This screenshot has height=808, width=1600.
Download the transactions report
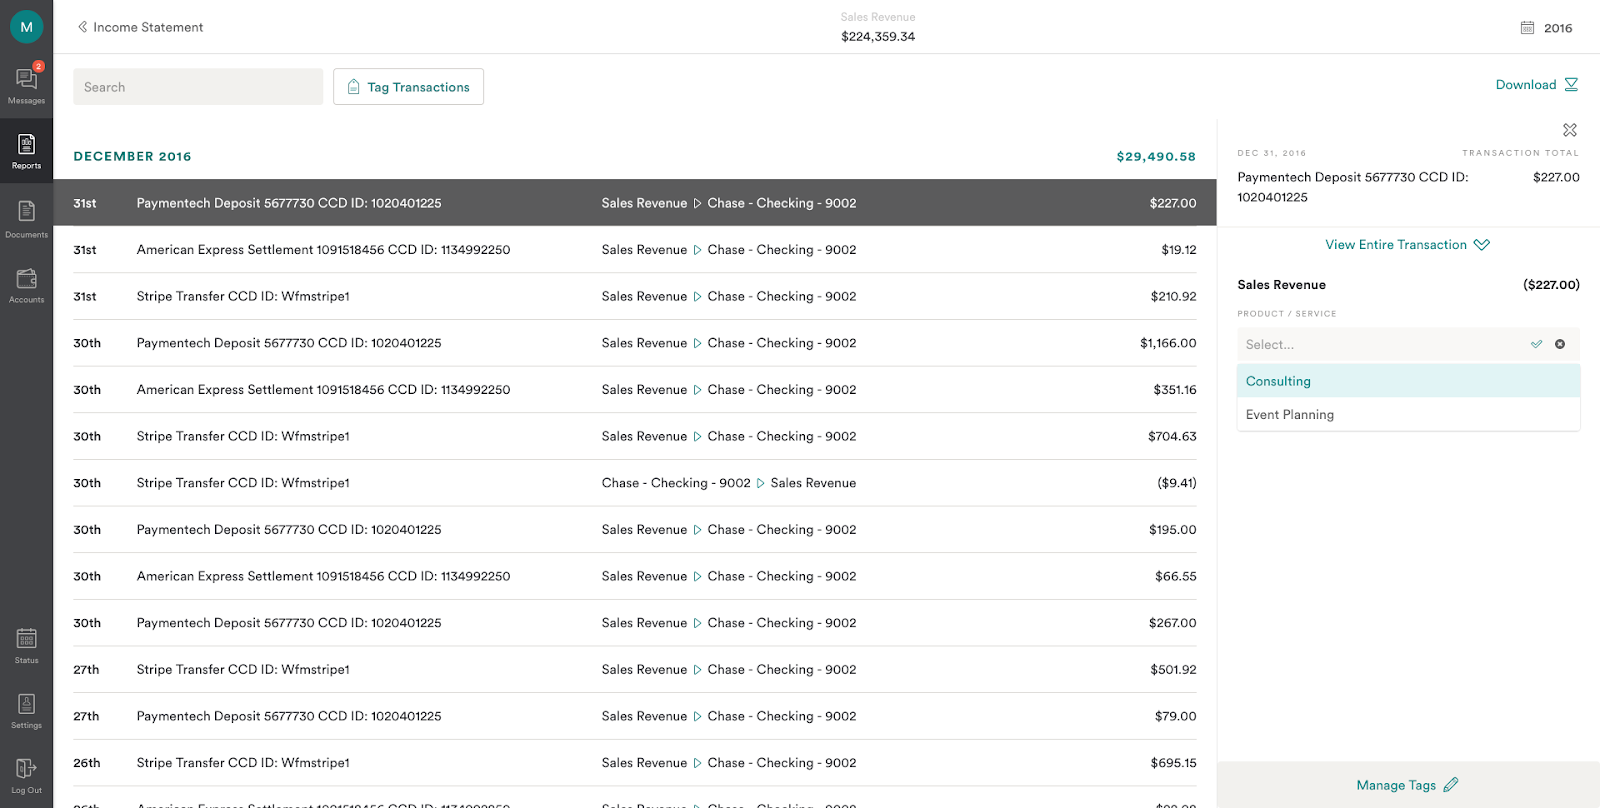click(1536, 85)
